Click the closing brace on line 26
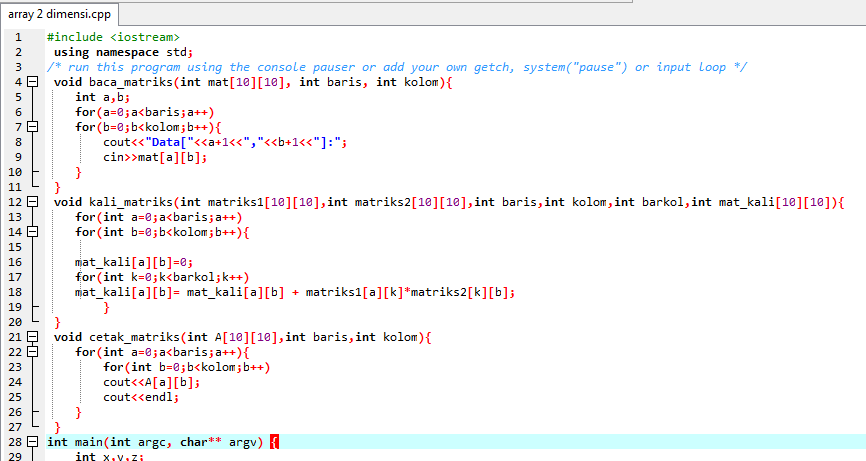Viewport: 866px width, 461px height. [78, 412]
